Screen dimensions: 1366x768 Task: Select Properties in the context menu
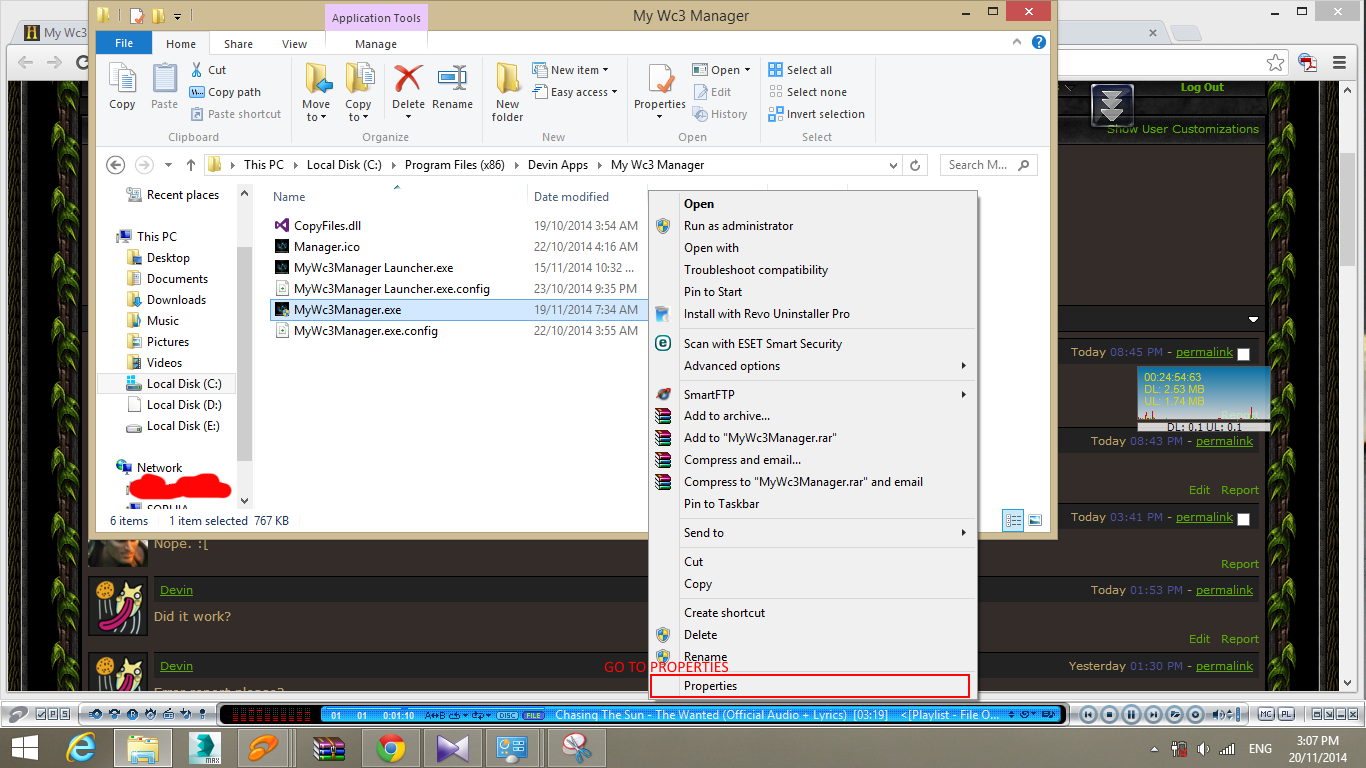click(812, 686)
